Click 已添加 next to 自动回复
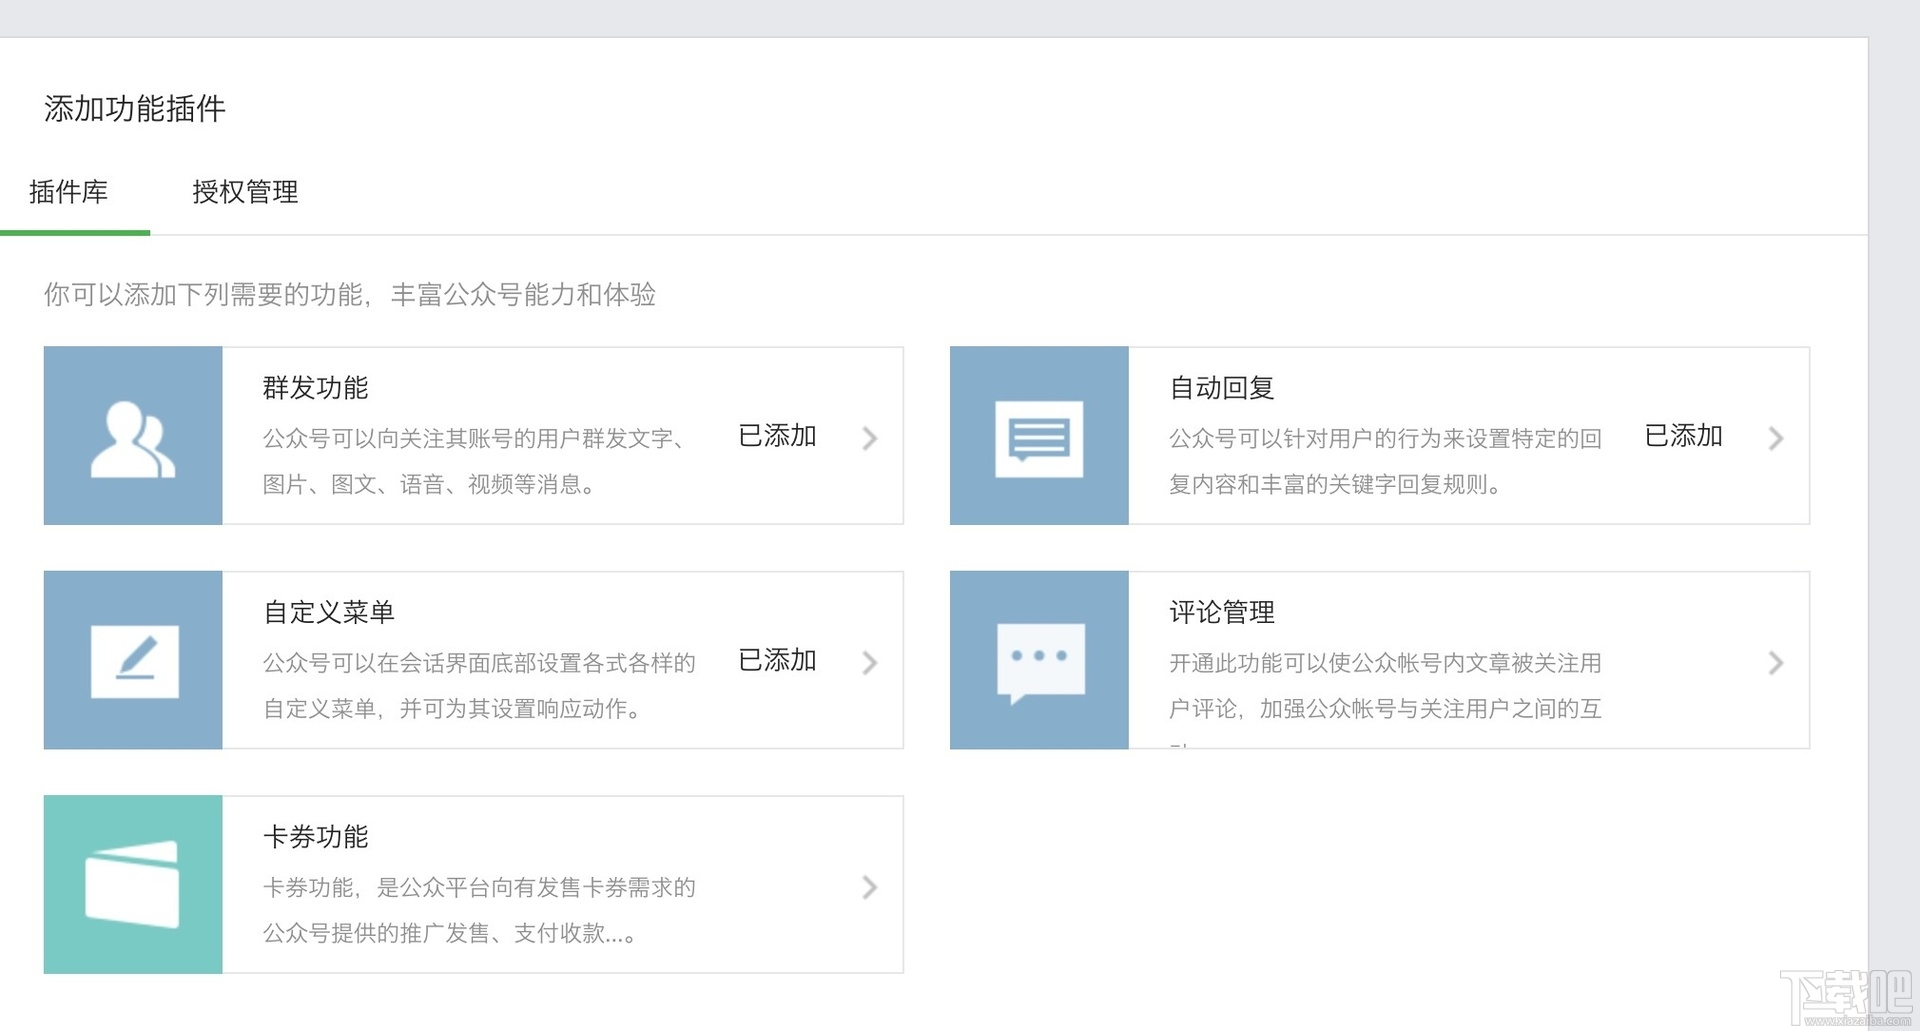1920x1031 pixels. tap(1683, 435)
